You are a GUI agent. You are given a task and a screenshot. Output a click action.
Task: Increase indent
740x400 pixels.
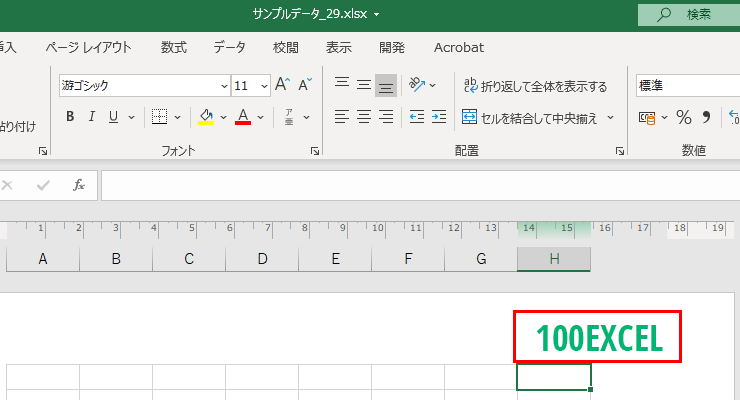coord(439,117)
